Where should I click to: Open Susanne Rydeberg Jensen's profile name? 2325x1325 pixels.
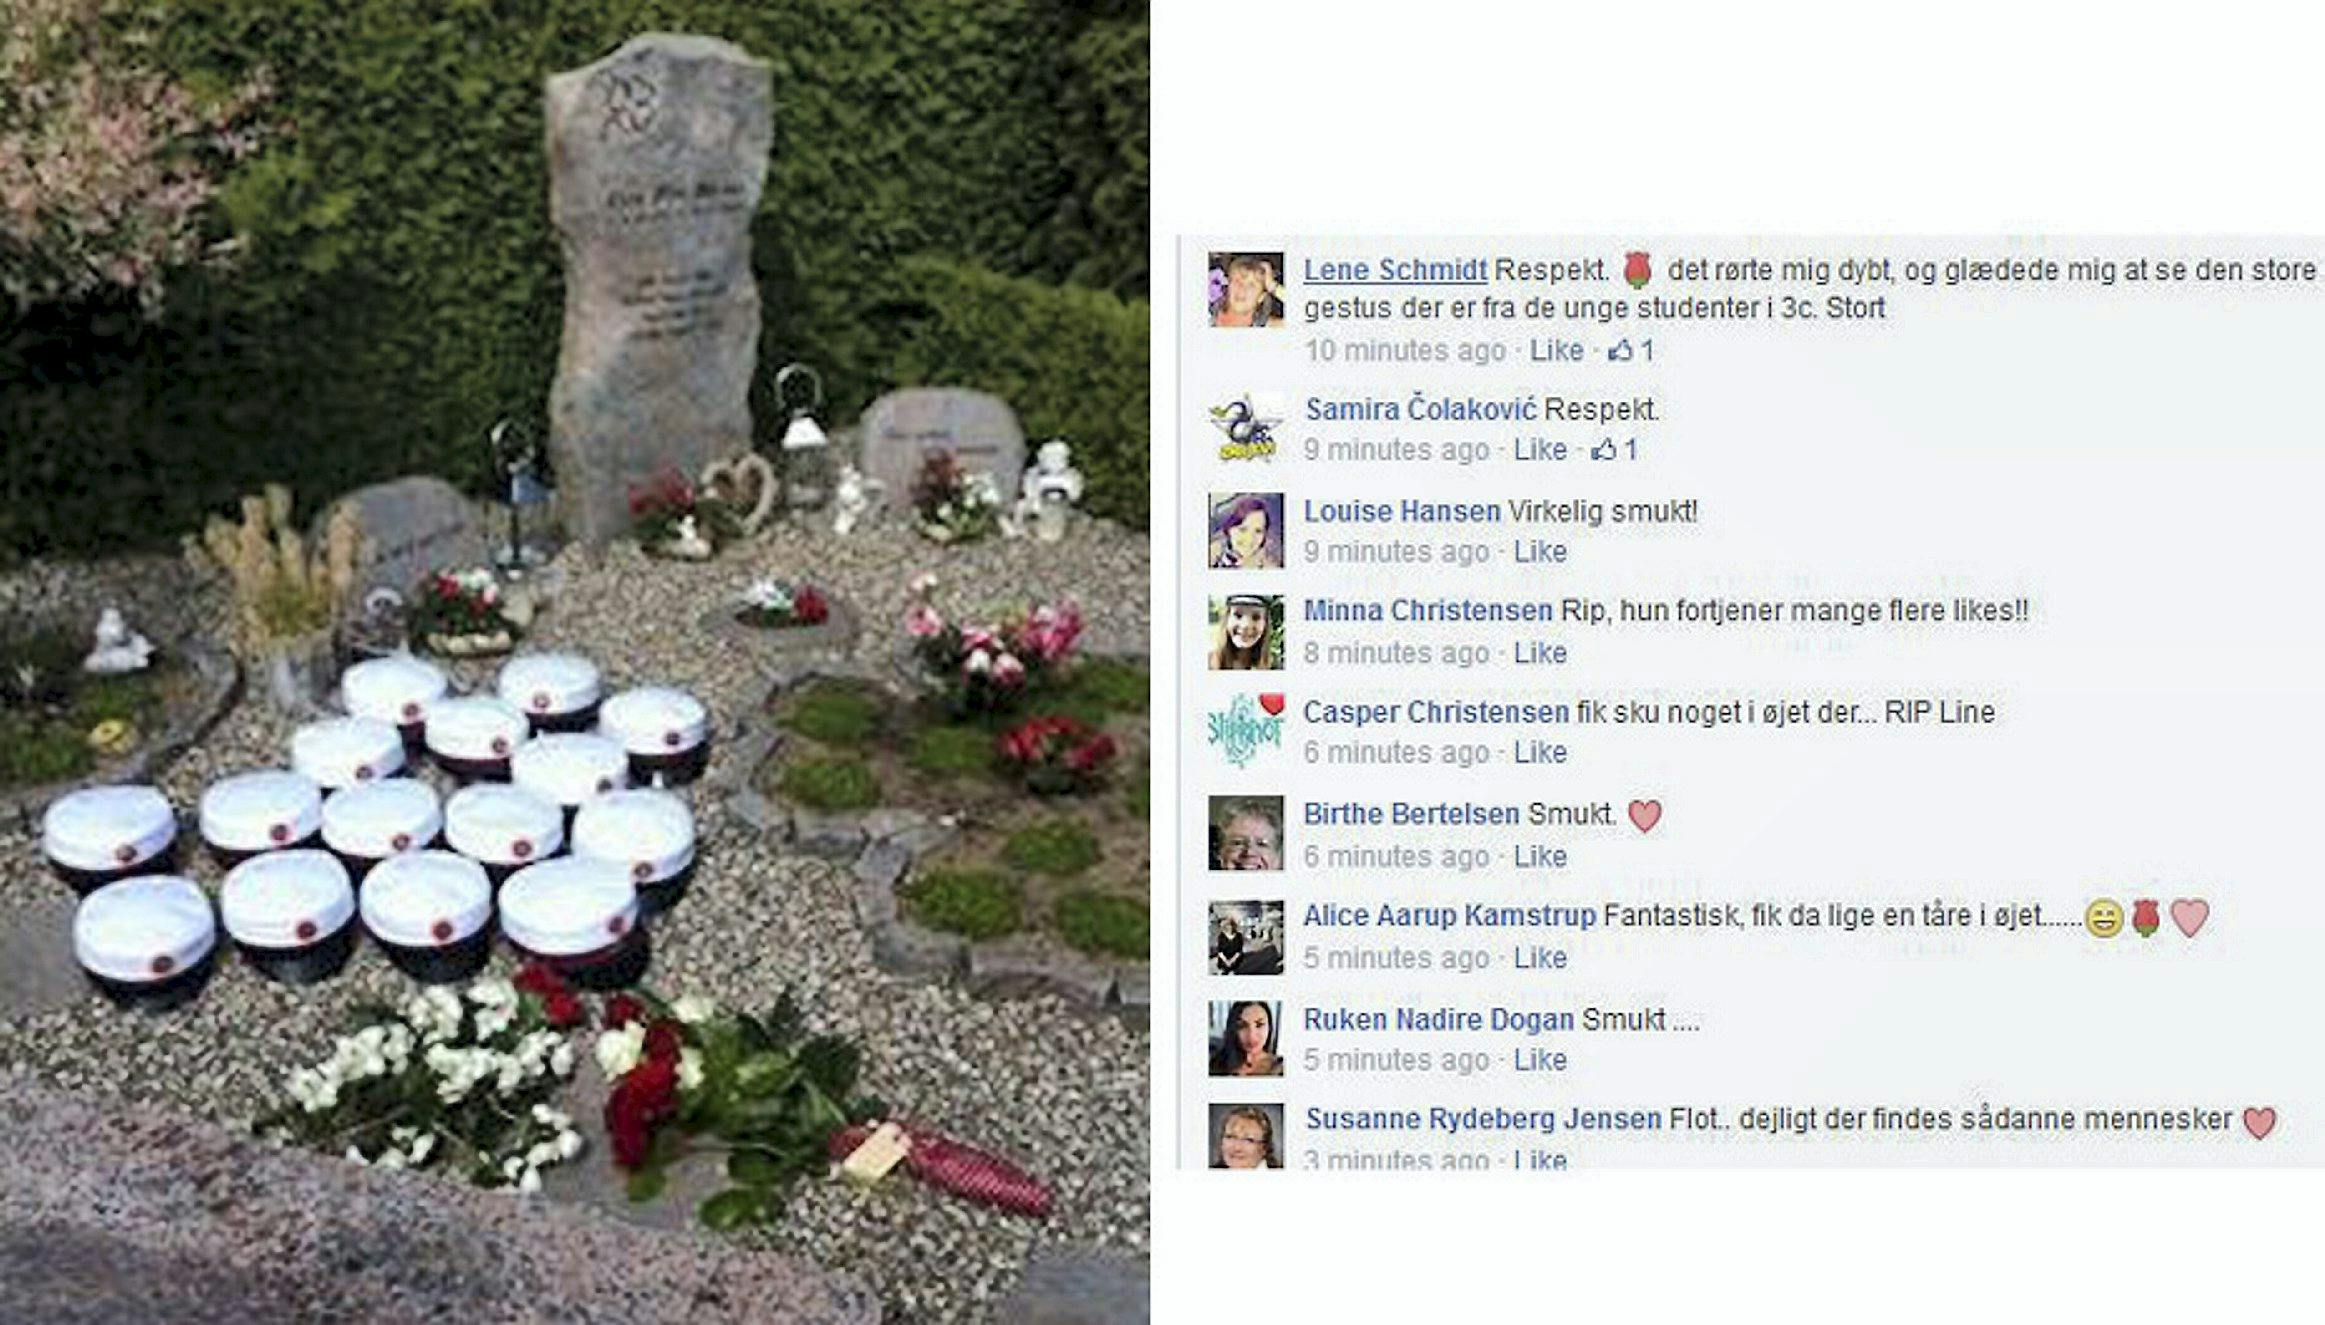pos(1483,1119)
